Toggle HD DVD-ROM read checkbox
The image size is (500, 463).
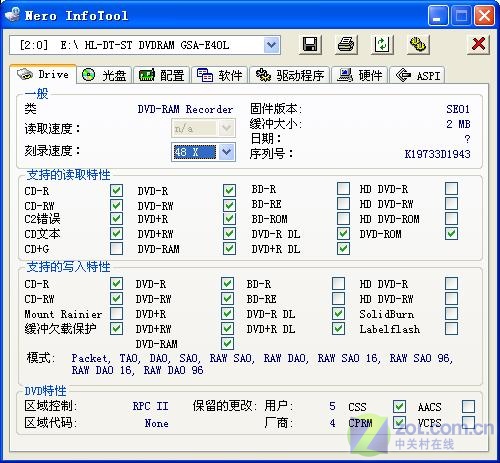[451, 218]
